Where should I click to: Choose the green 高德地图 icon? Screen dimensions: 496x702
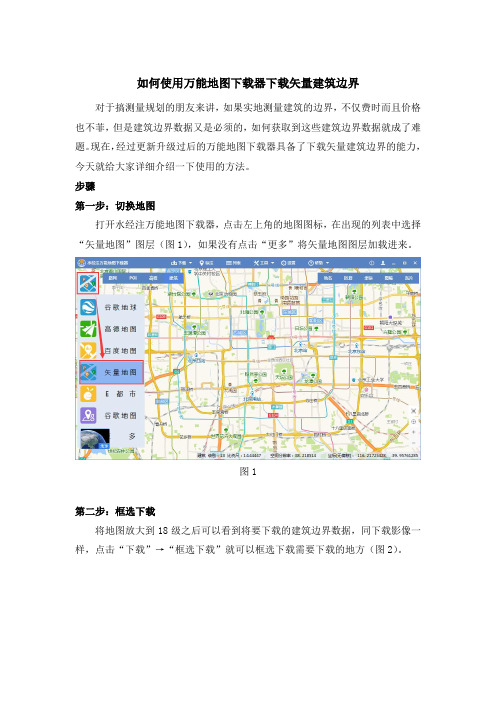88,329
